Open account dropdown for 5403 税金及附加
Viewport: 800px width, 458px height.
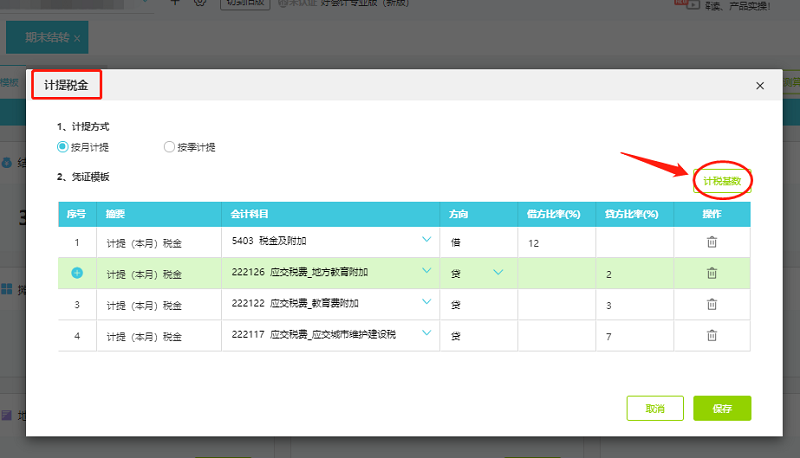427,239
